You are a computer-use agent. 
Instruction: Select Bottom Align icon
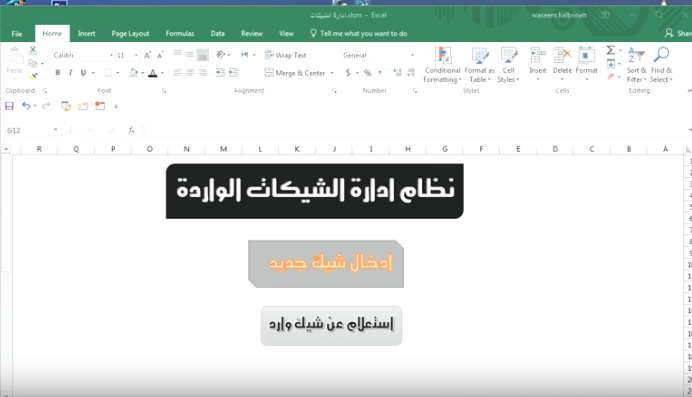(x=203, y=55)
